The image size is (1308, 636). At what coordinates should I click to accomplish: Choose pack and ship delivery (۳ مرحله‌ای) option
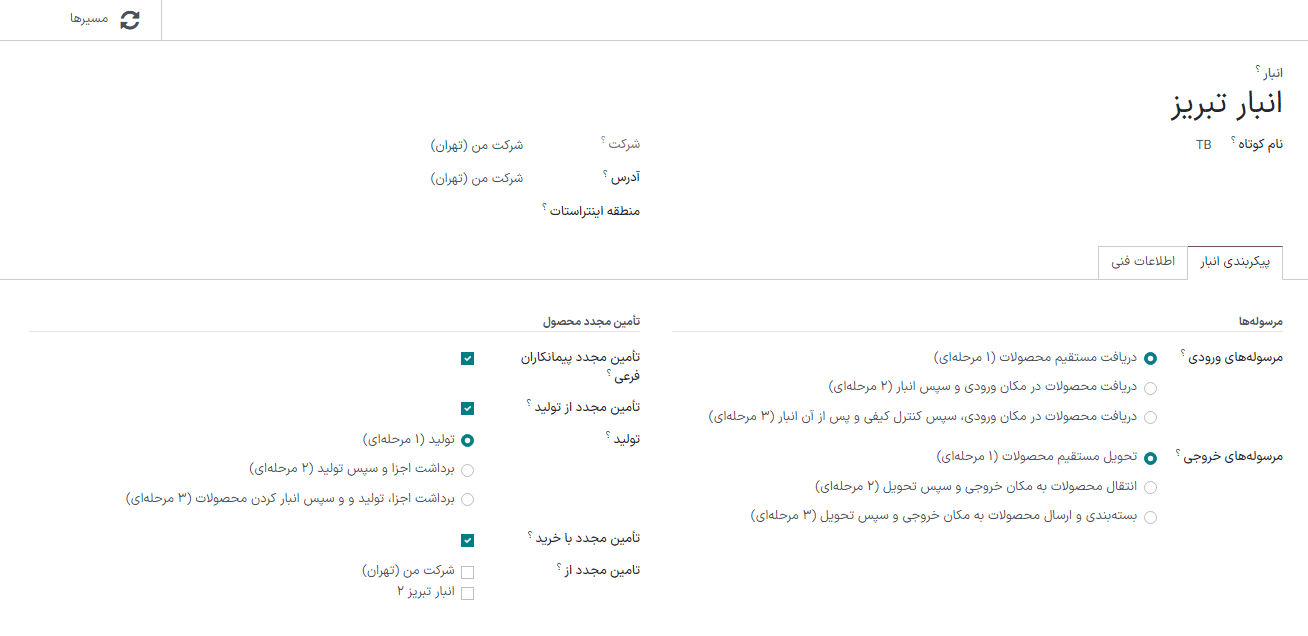pyautogui.click(x=1151, y=517)
